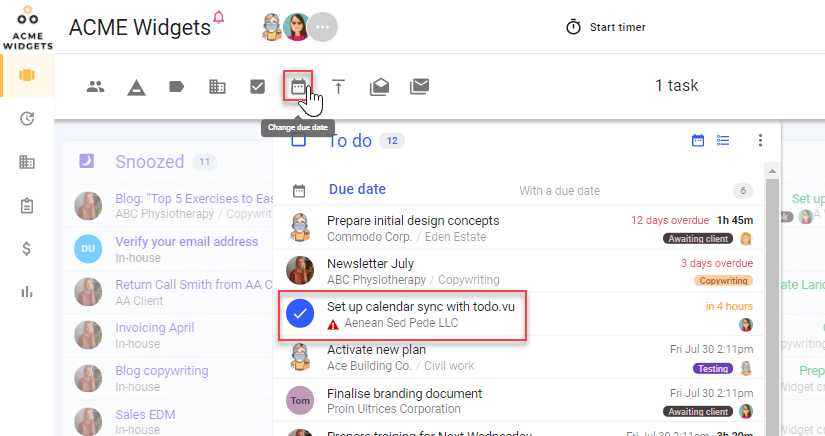Click the building client icon in toolbar
The image size is (825, 436).
(x=217, y=86)
